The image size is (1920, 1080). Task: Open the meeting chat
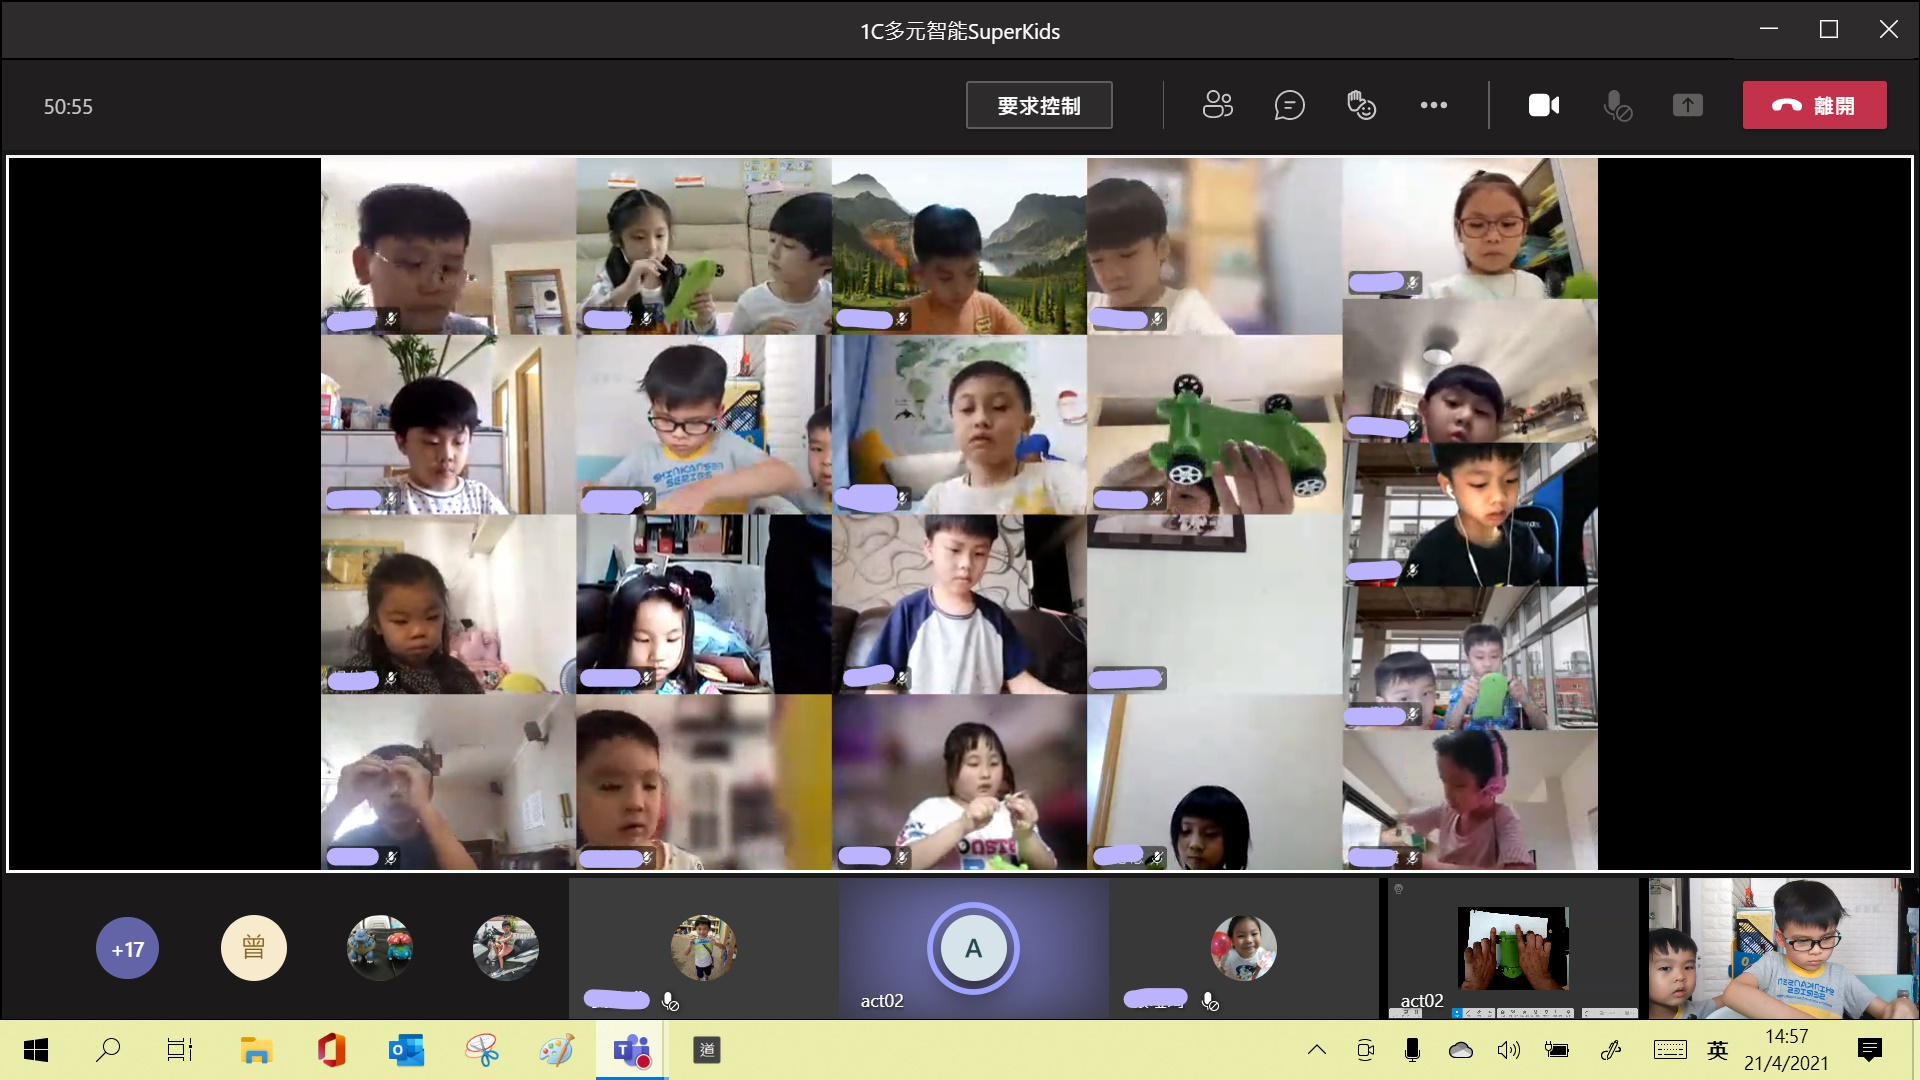1289,105
